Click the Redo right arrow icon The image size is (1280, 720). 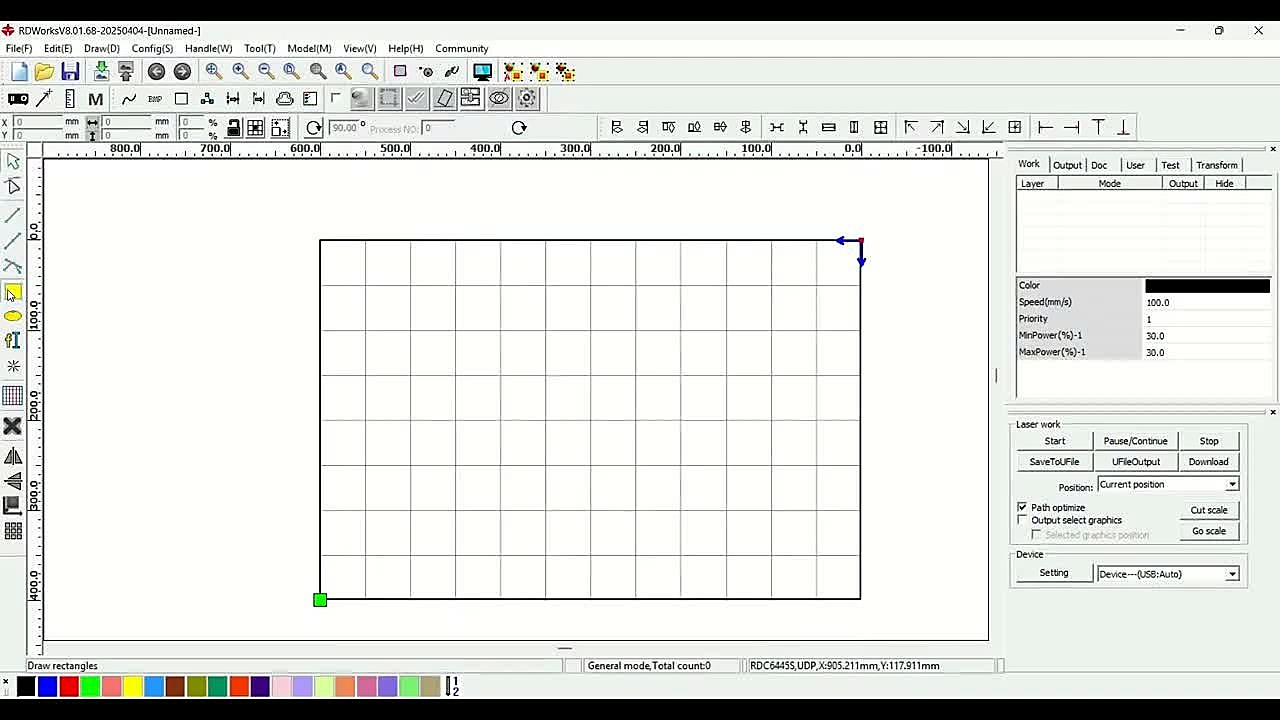click(182, 72)
